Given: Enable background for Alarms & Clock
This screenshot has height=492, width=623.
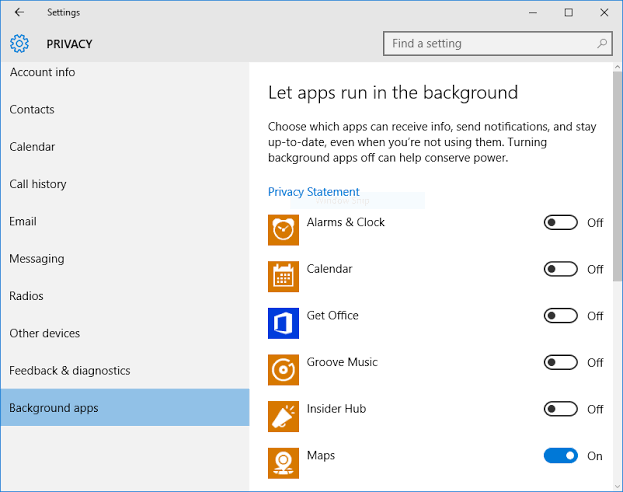Looking at the screenshot, I should point(561,222).
